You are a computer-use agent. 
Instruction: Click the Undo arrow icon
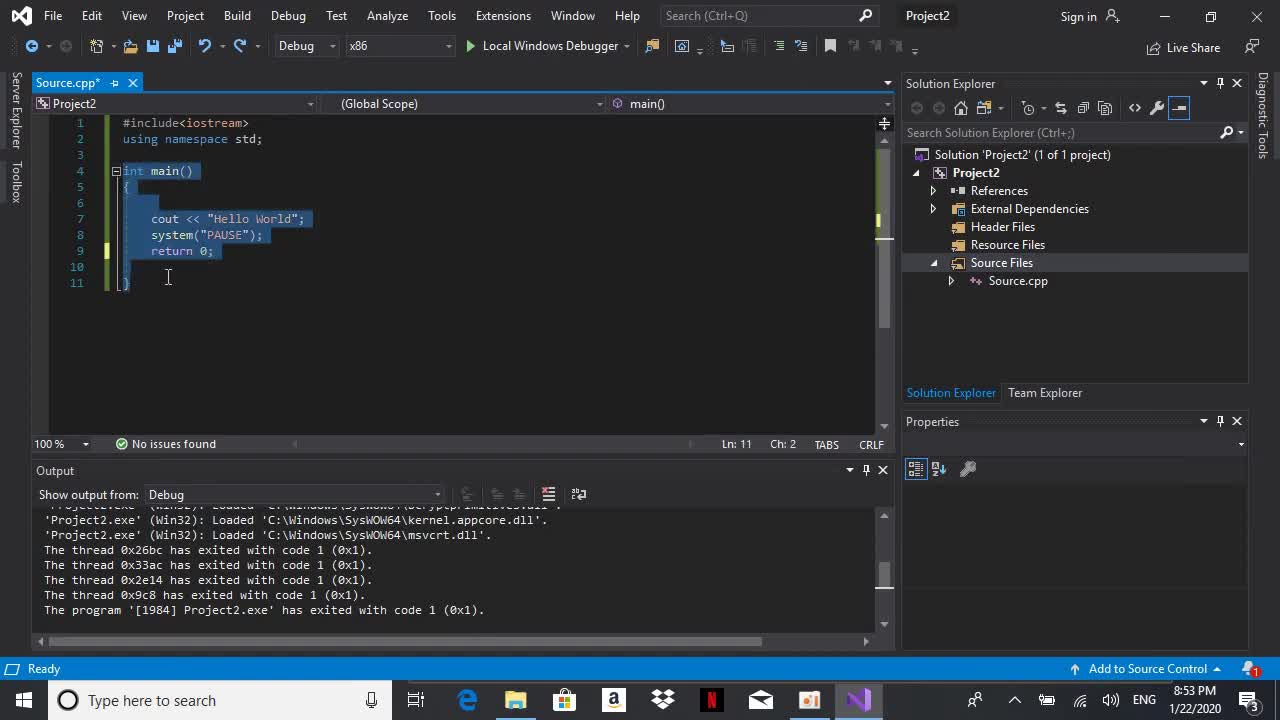(205, 46)
